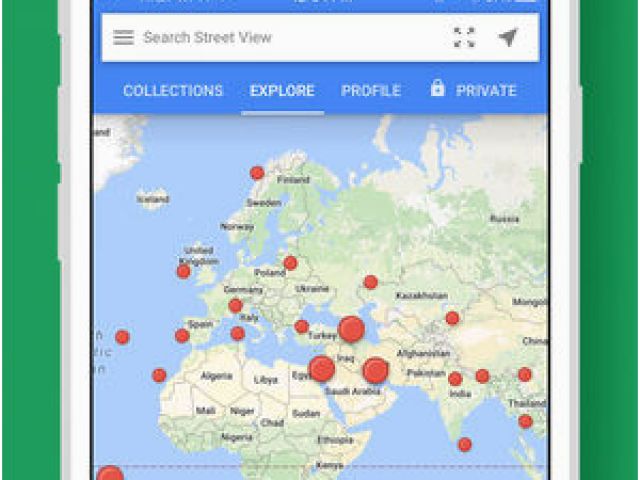Tap the Iceland label on map
640x480 pixels.
[x=153, y=199]
